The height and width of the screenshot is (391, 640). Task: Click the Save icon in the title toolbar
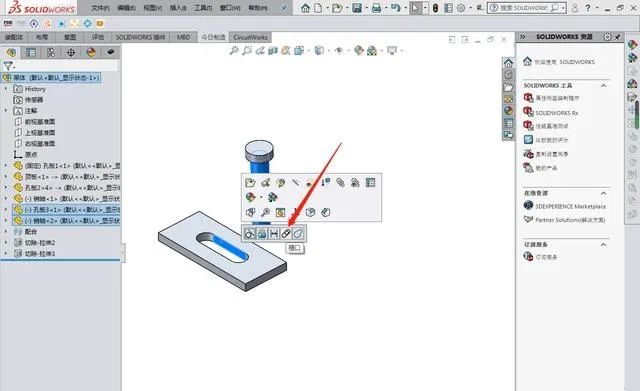[x=357, y=8]
